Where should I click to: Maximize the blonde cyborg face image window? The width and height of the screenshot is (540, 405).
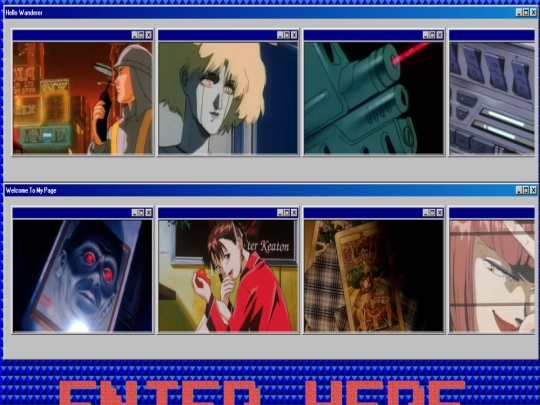[287, 35]
